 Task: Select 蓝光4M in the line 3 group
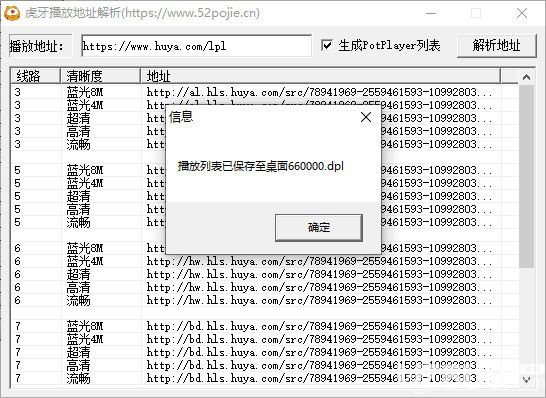click(85, 106)
